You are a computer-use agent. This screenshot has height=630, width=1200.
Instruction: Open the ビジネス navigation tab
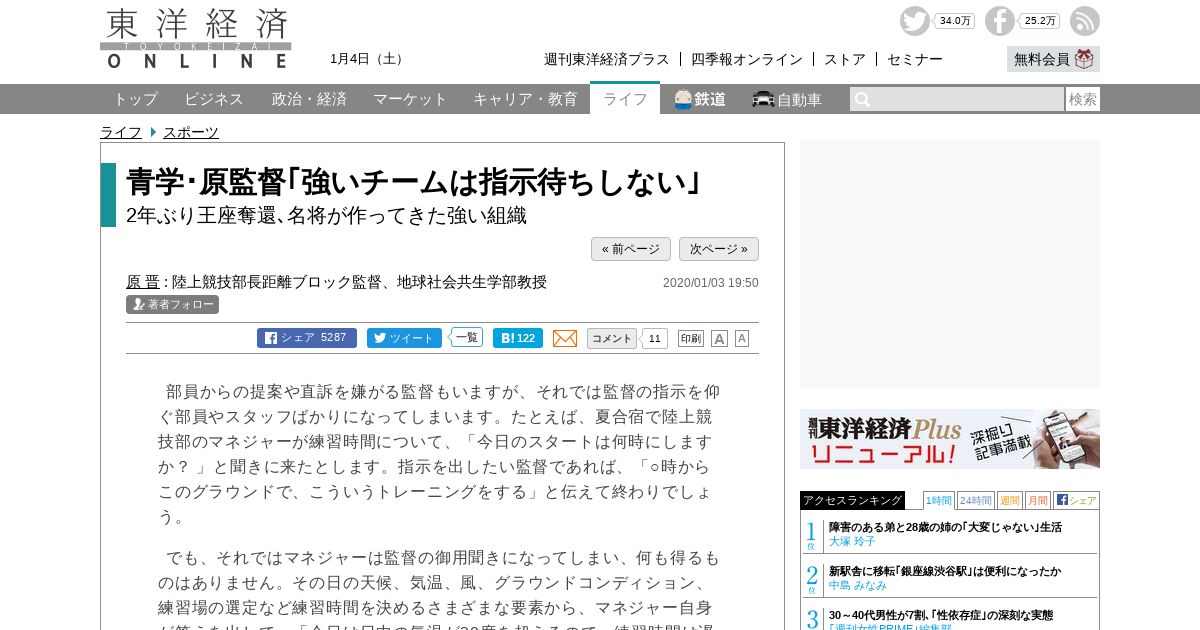(x=214, y=99)
